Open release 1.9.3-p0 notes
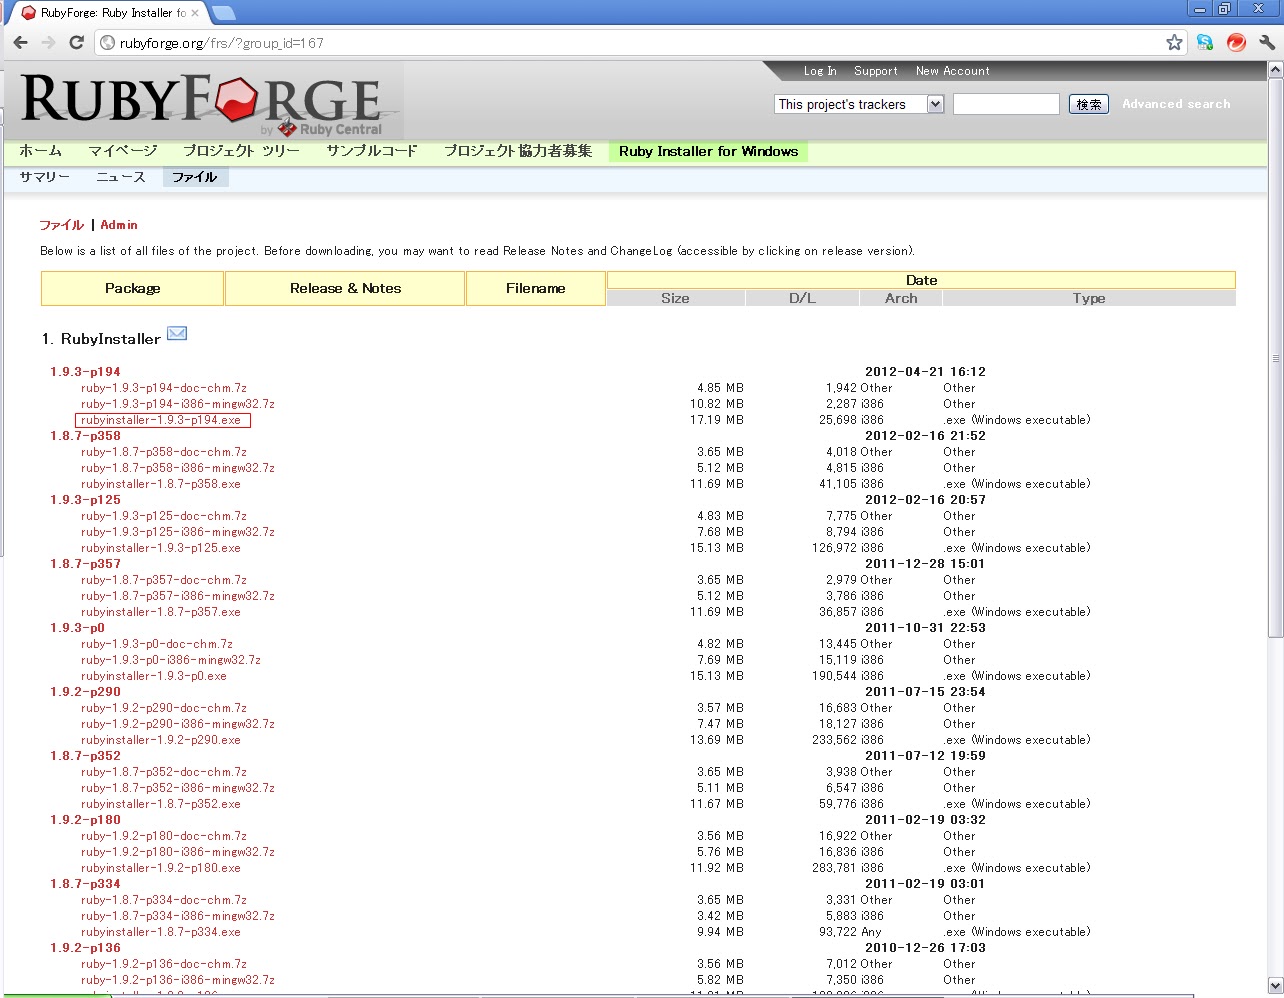Image resolution: width=1284 pixels, height=998 pixels. 77,628
